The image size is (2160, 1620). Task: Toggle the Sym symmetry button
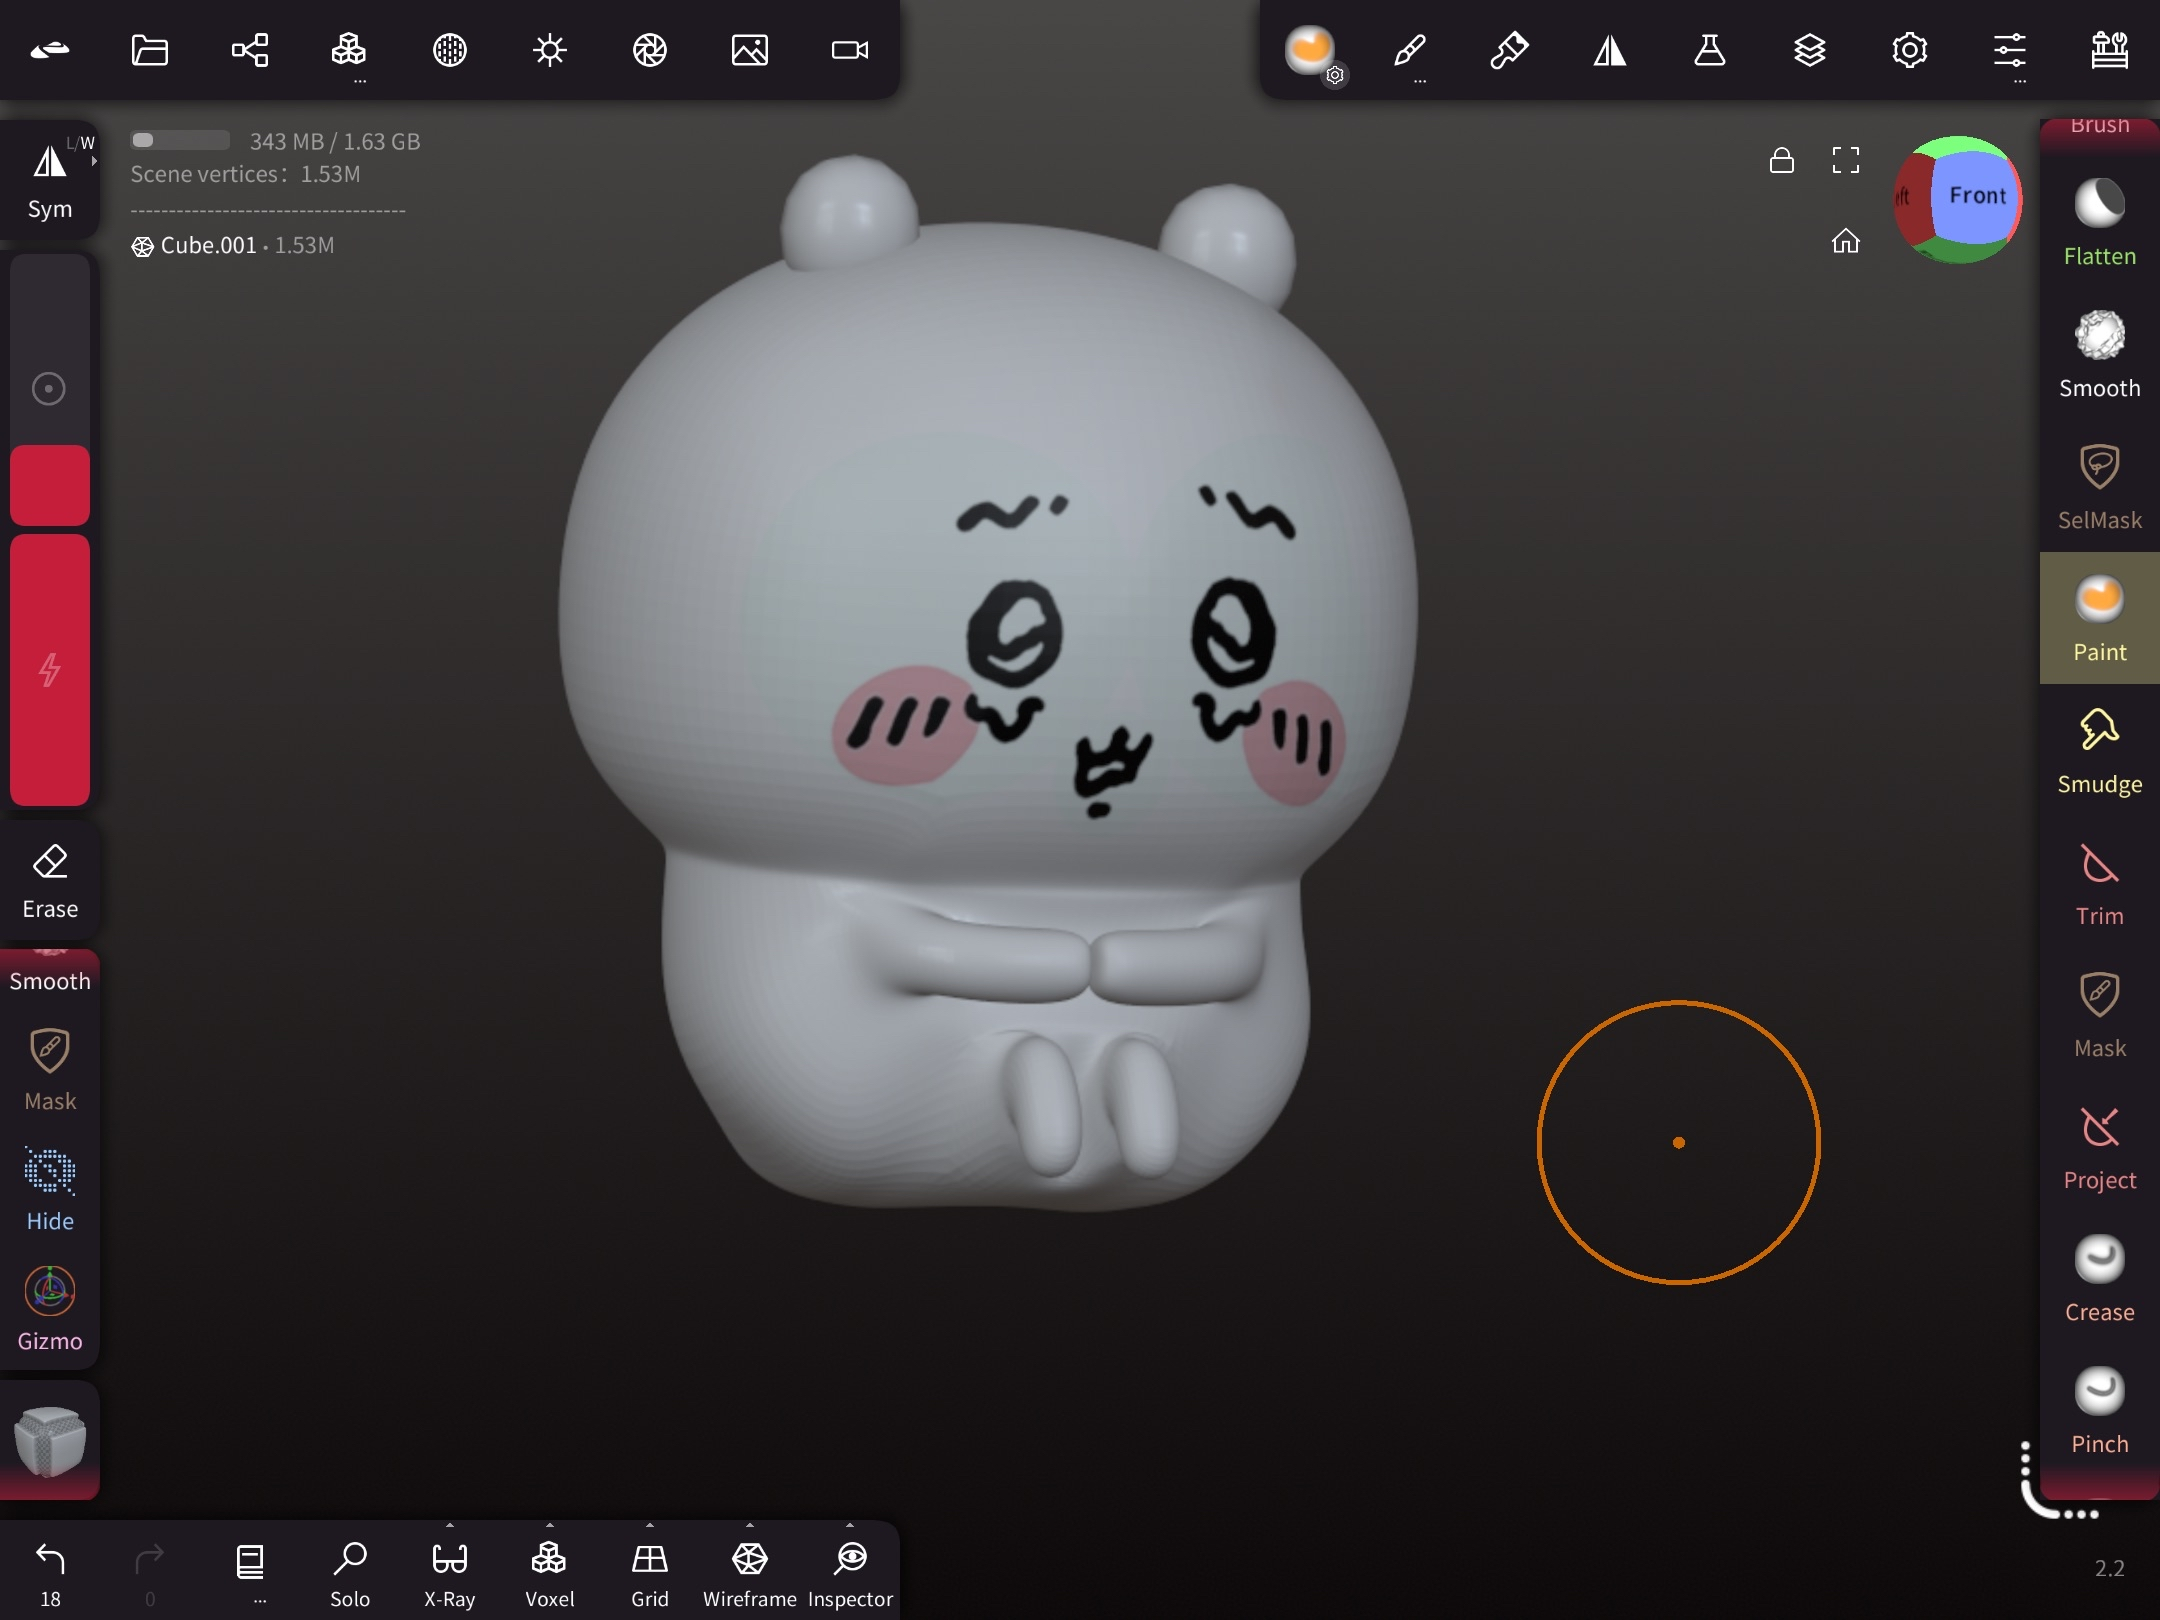pyautogui.click(x=50, y=180)
